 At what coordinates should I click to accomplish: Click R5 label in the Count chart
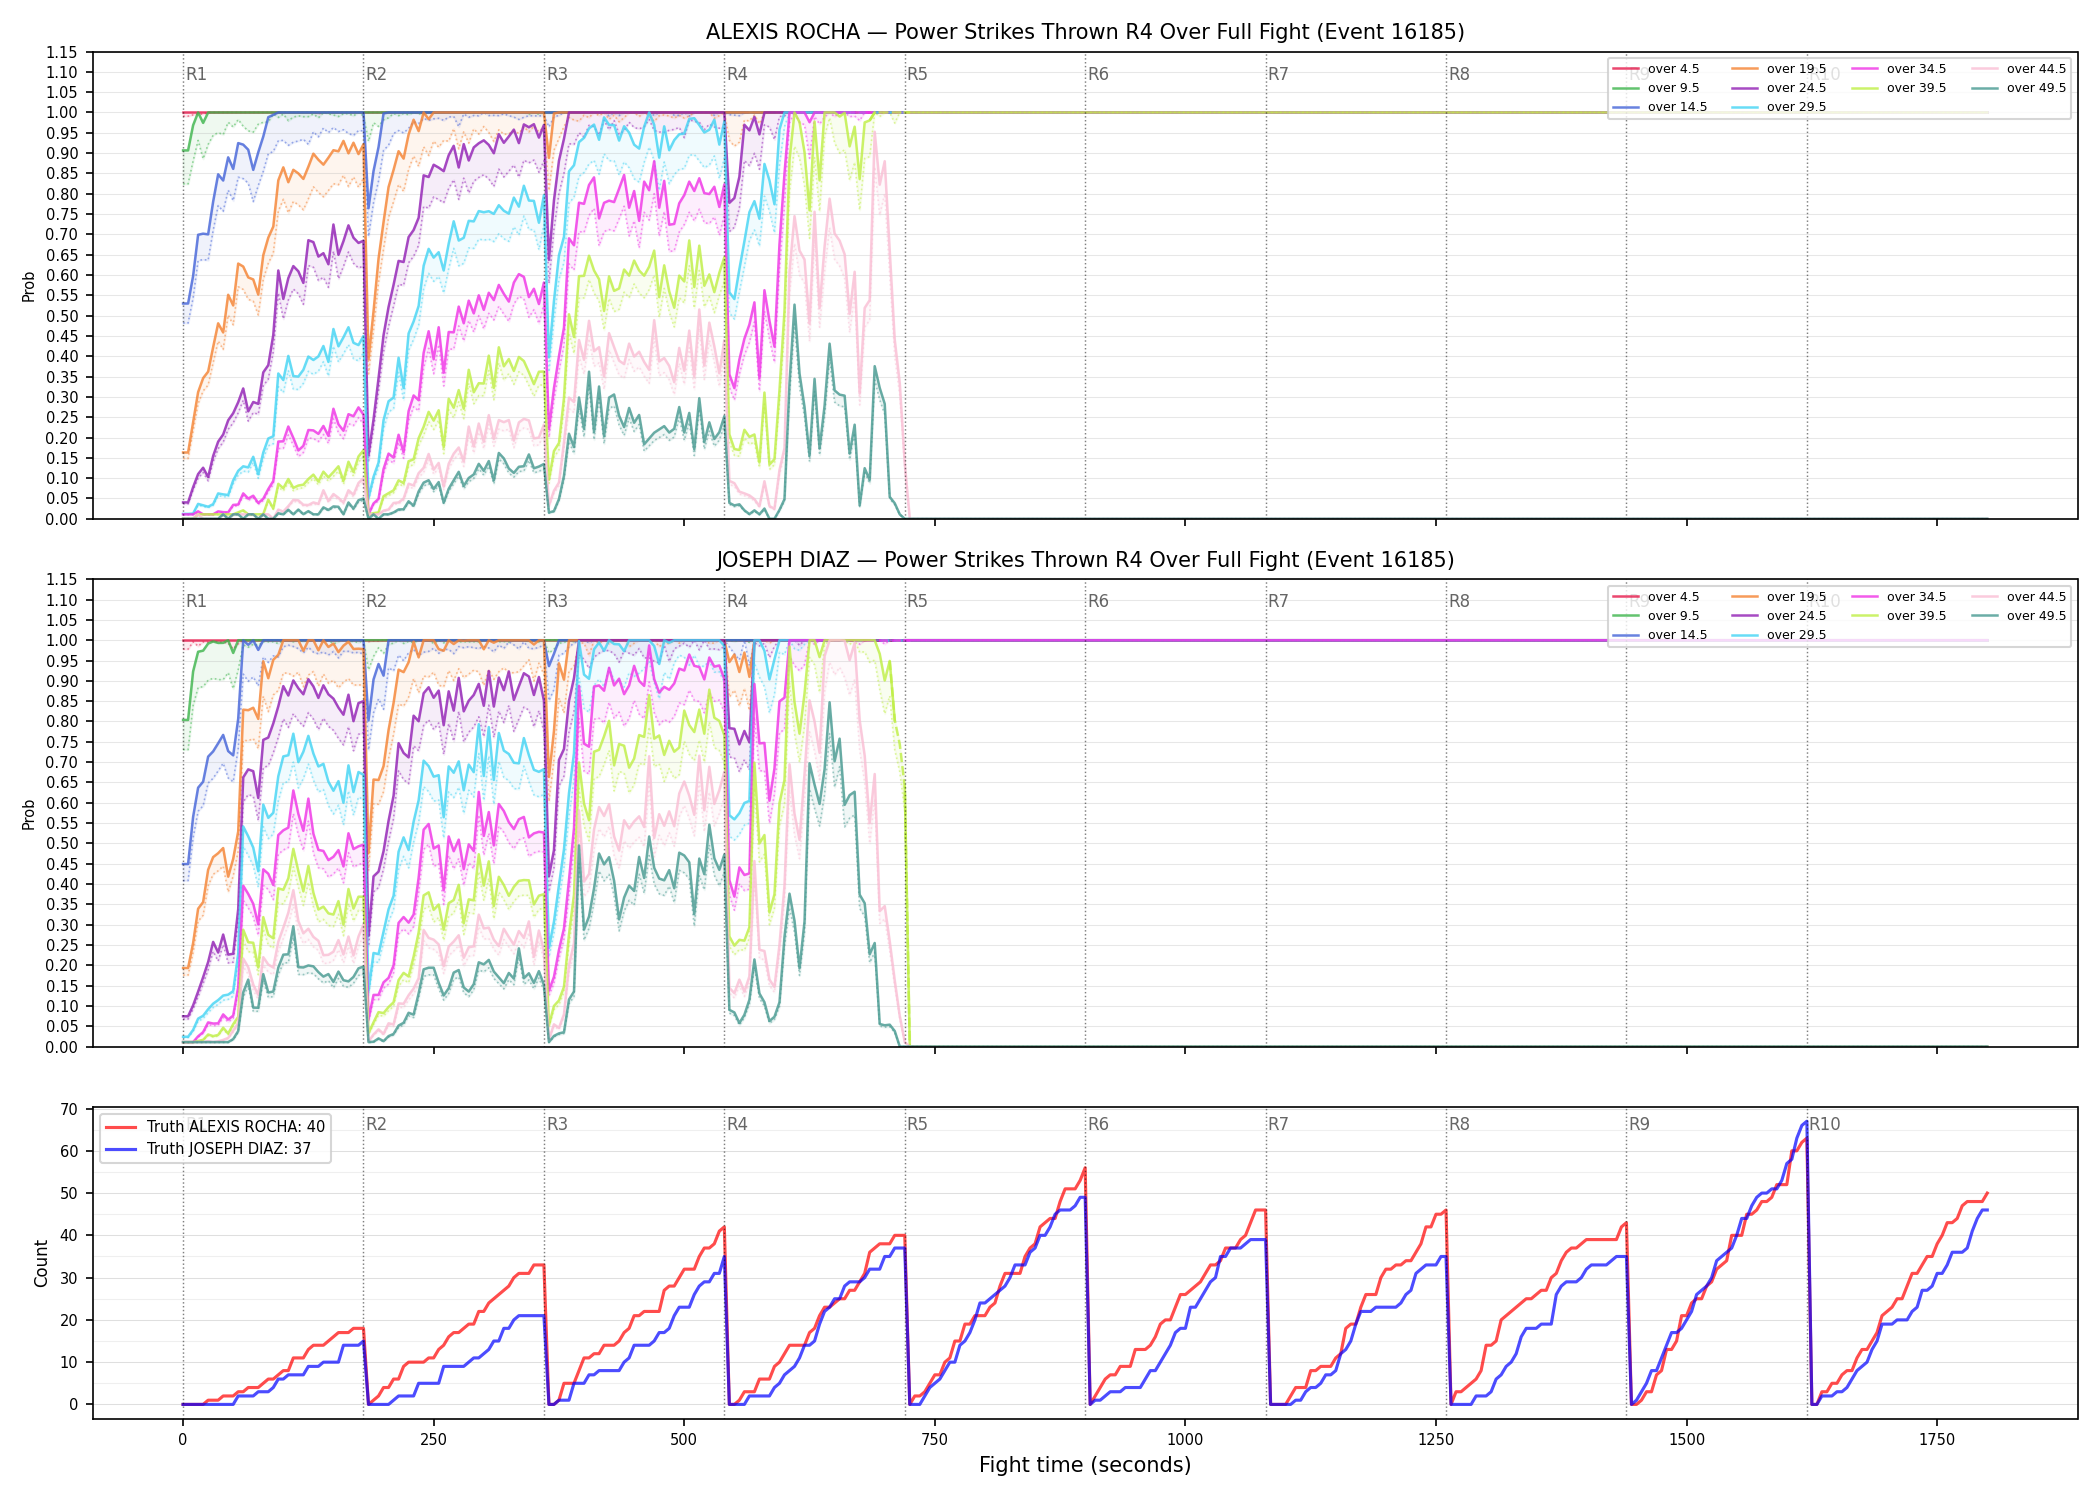pyautogui.click(x=917, y=1124)
